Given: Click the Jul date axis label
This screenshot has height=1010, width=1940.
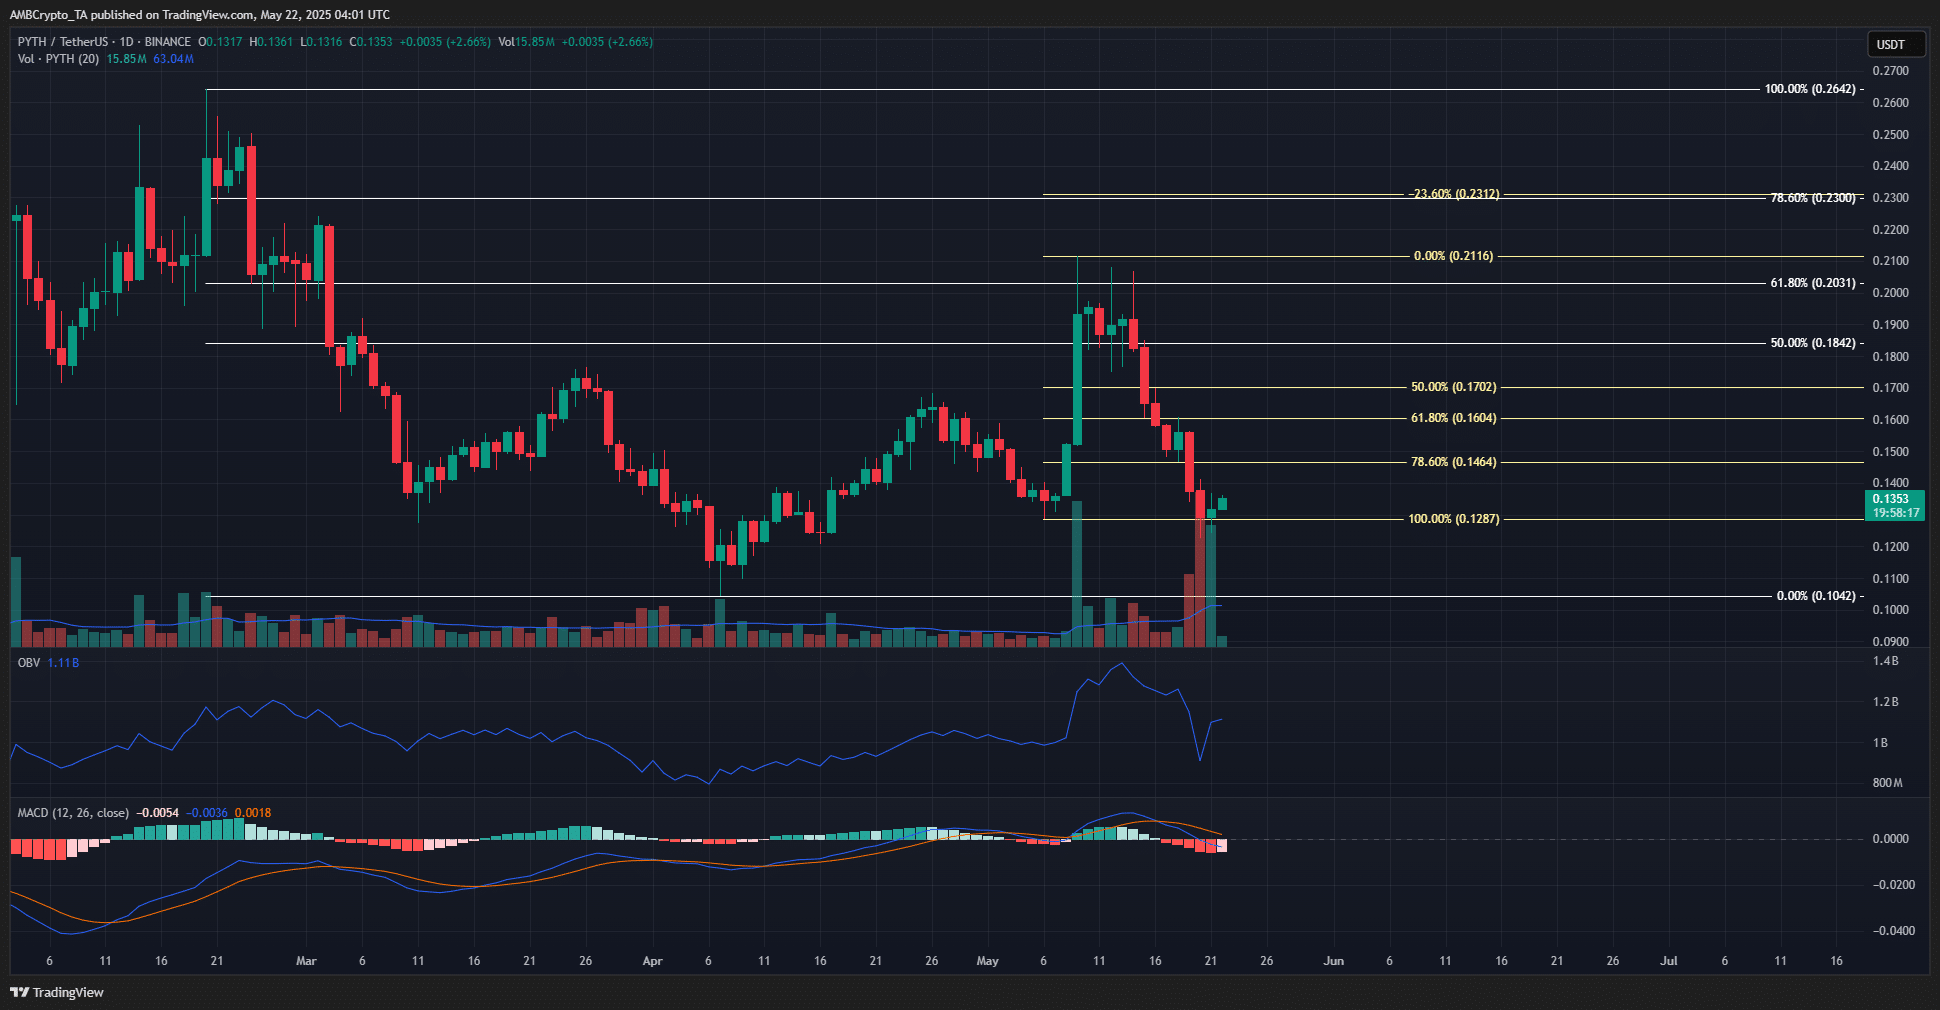Looking at the screenshot, I should tap(1668, 961).
